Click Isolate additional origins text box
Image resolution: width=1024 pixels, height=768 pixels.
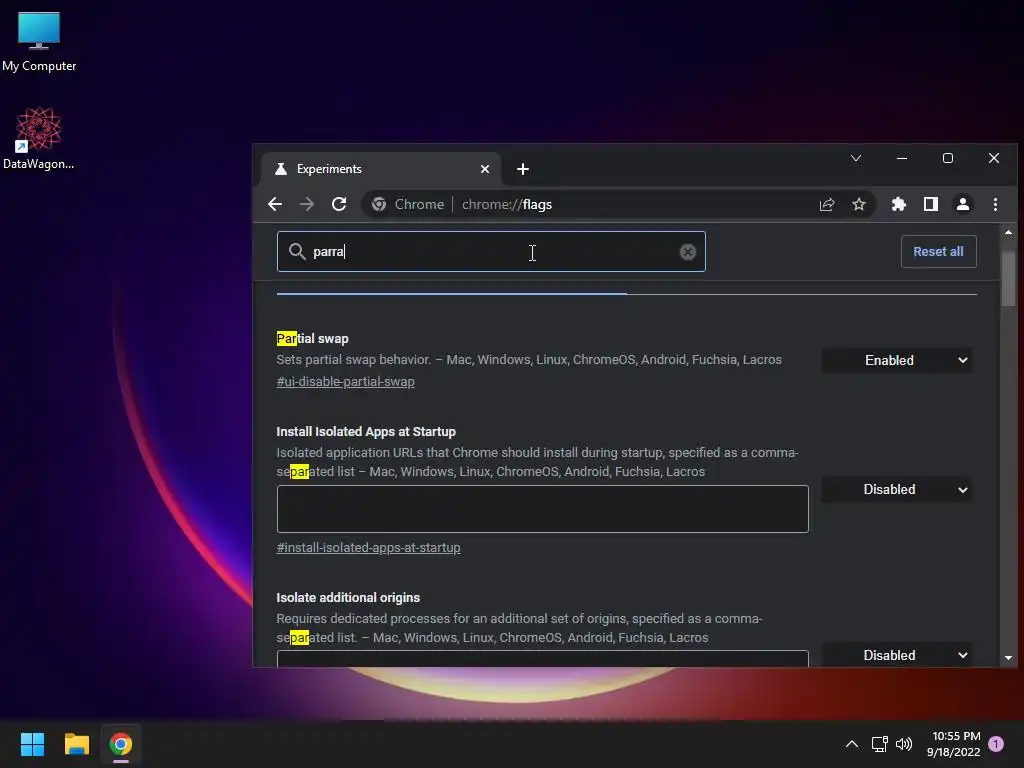(x=543, y=658)
